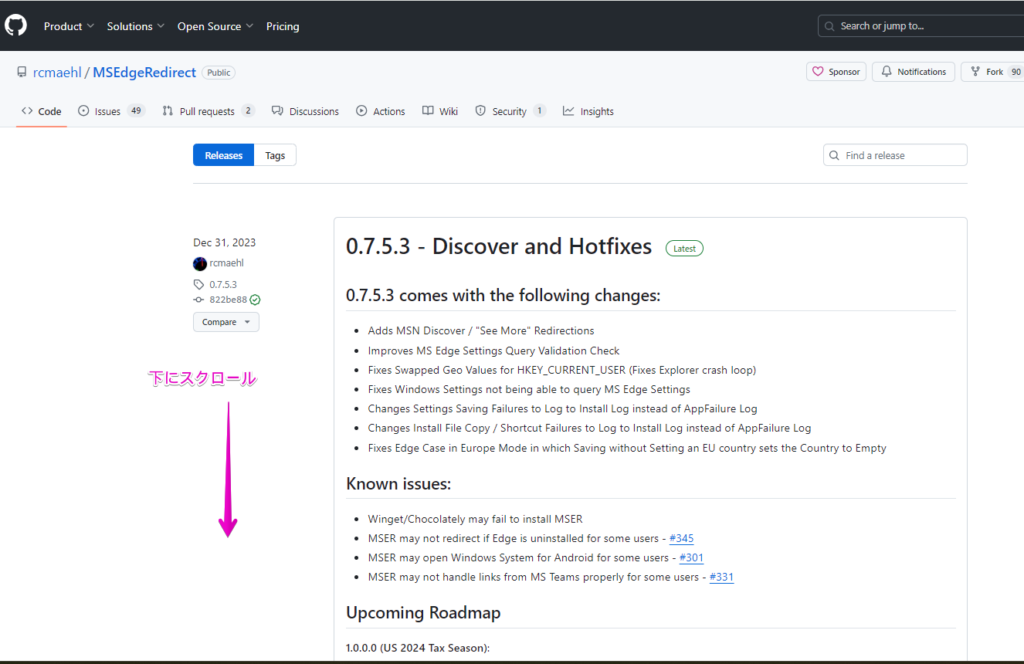Click the rcmaehl avatar image
Viewport: 1024px width, 664px height.
pos(200,264)
